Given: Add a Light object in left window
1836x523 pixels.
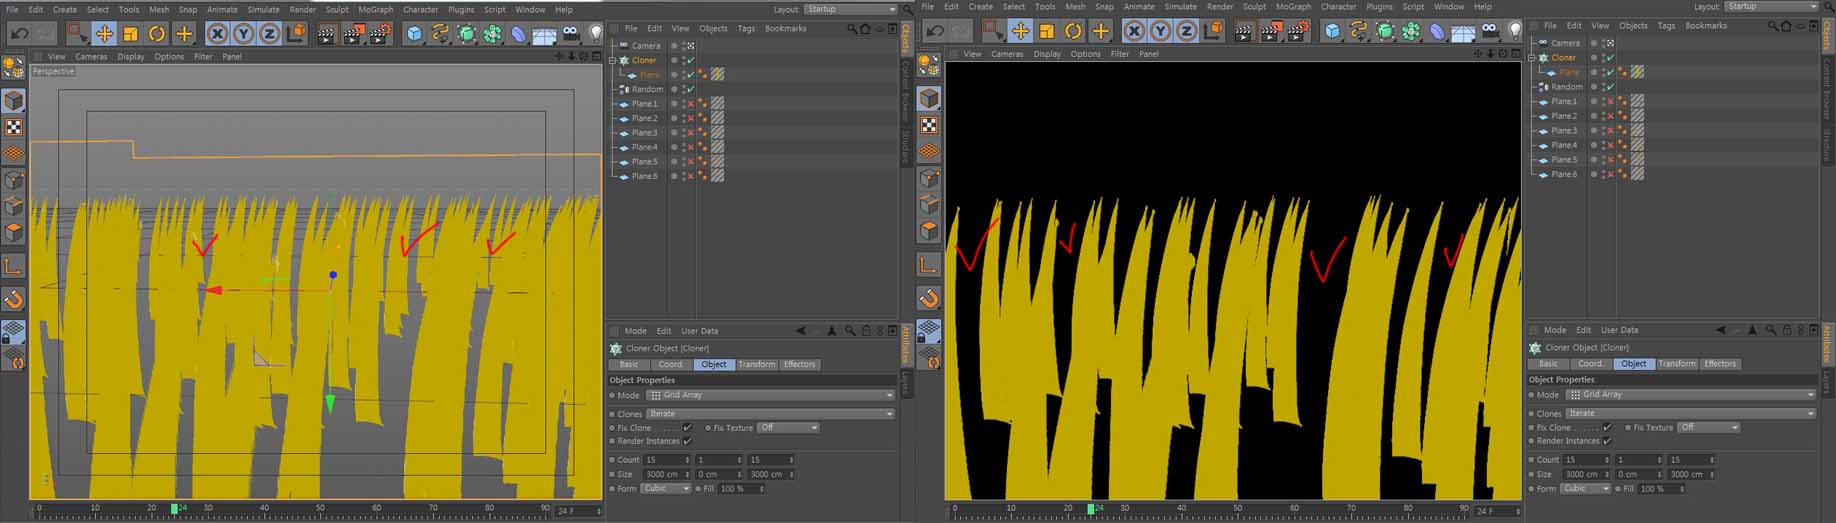Looking at the screenshot, I should point(596,34).
